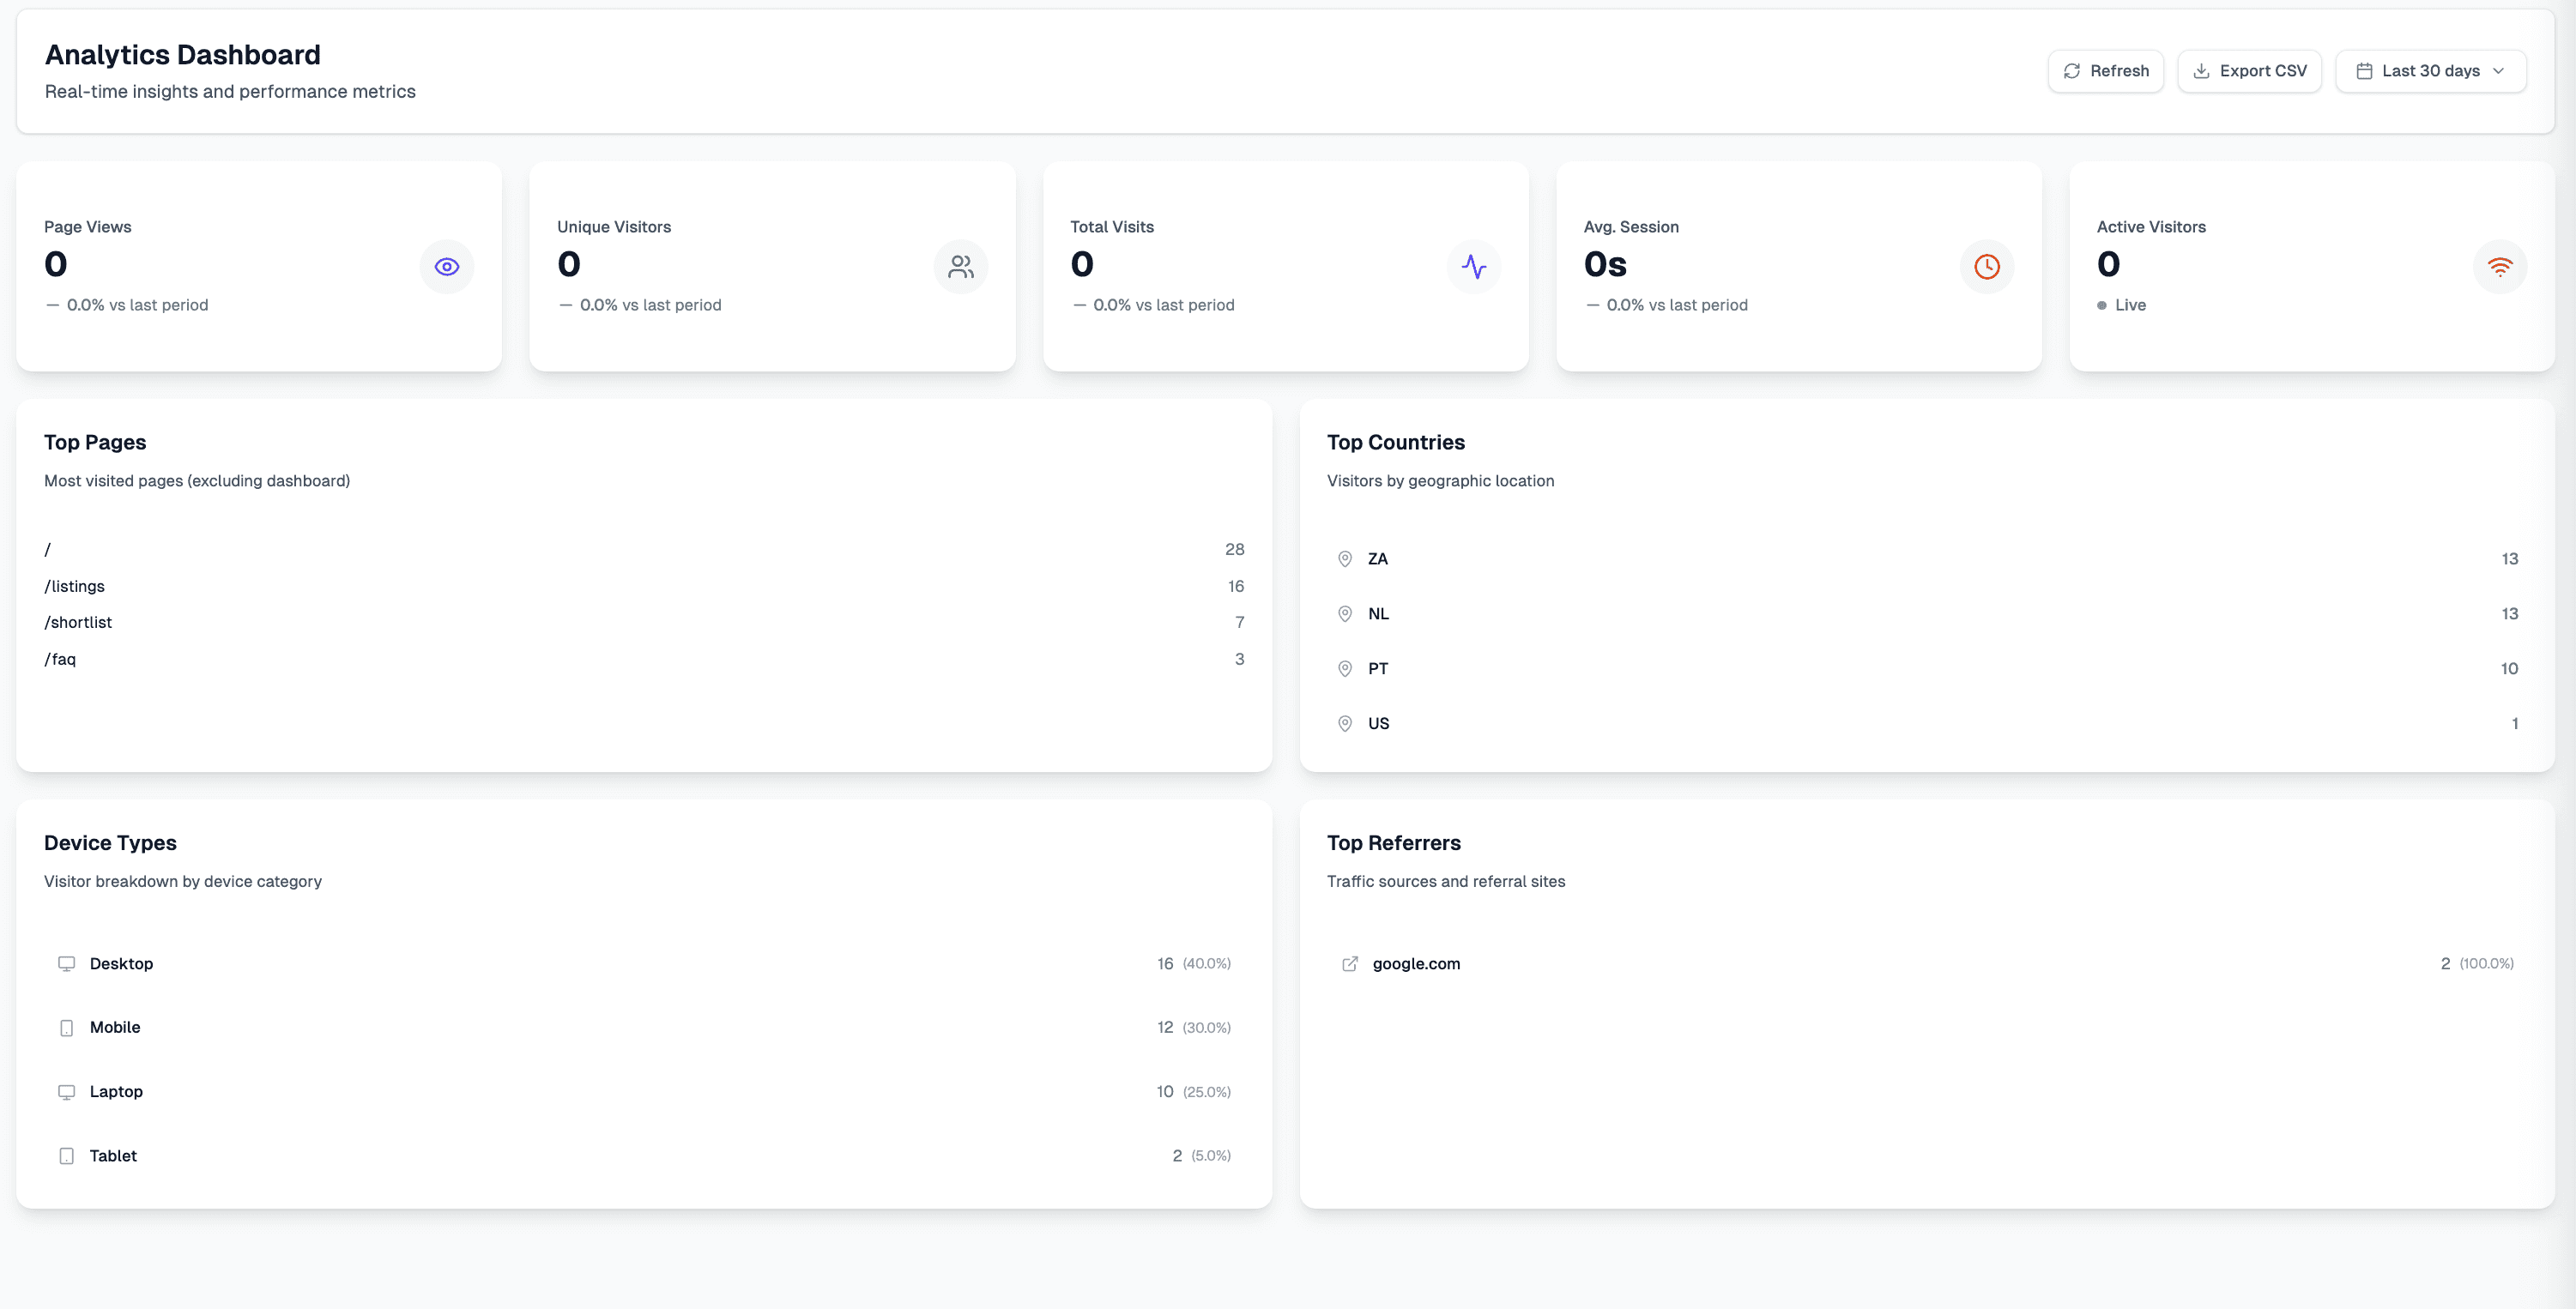Click the calendar icon in date range selector

(x=2363, y=71)
